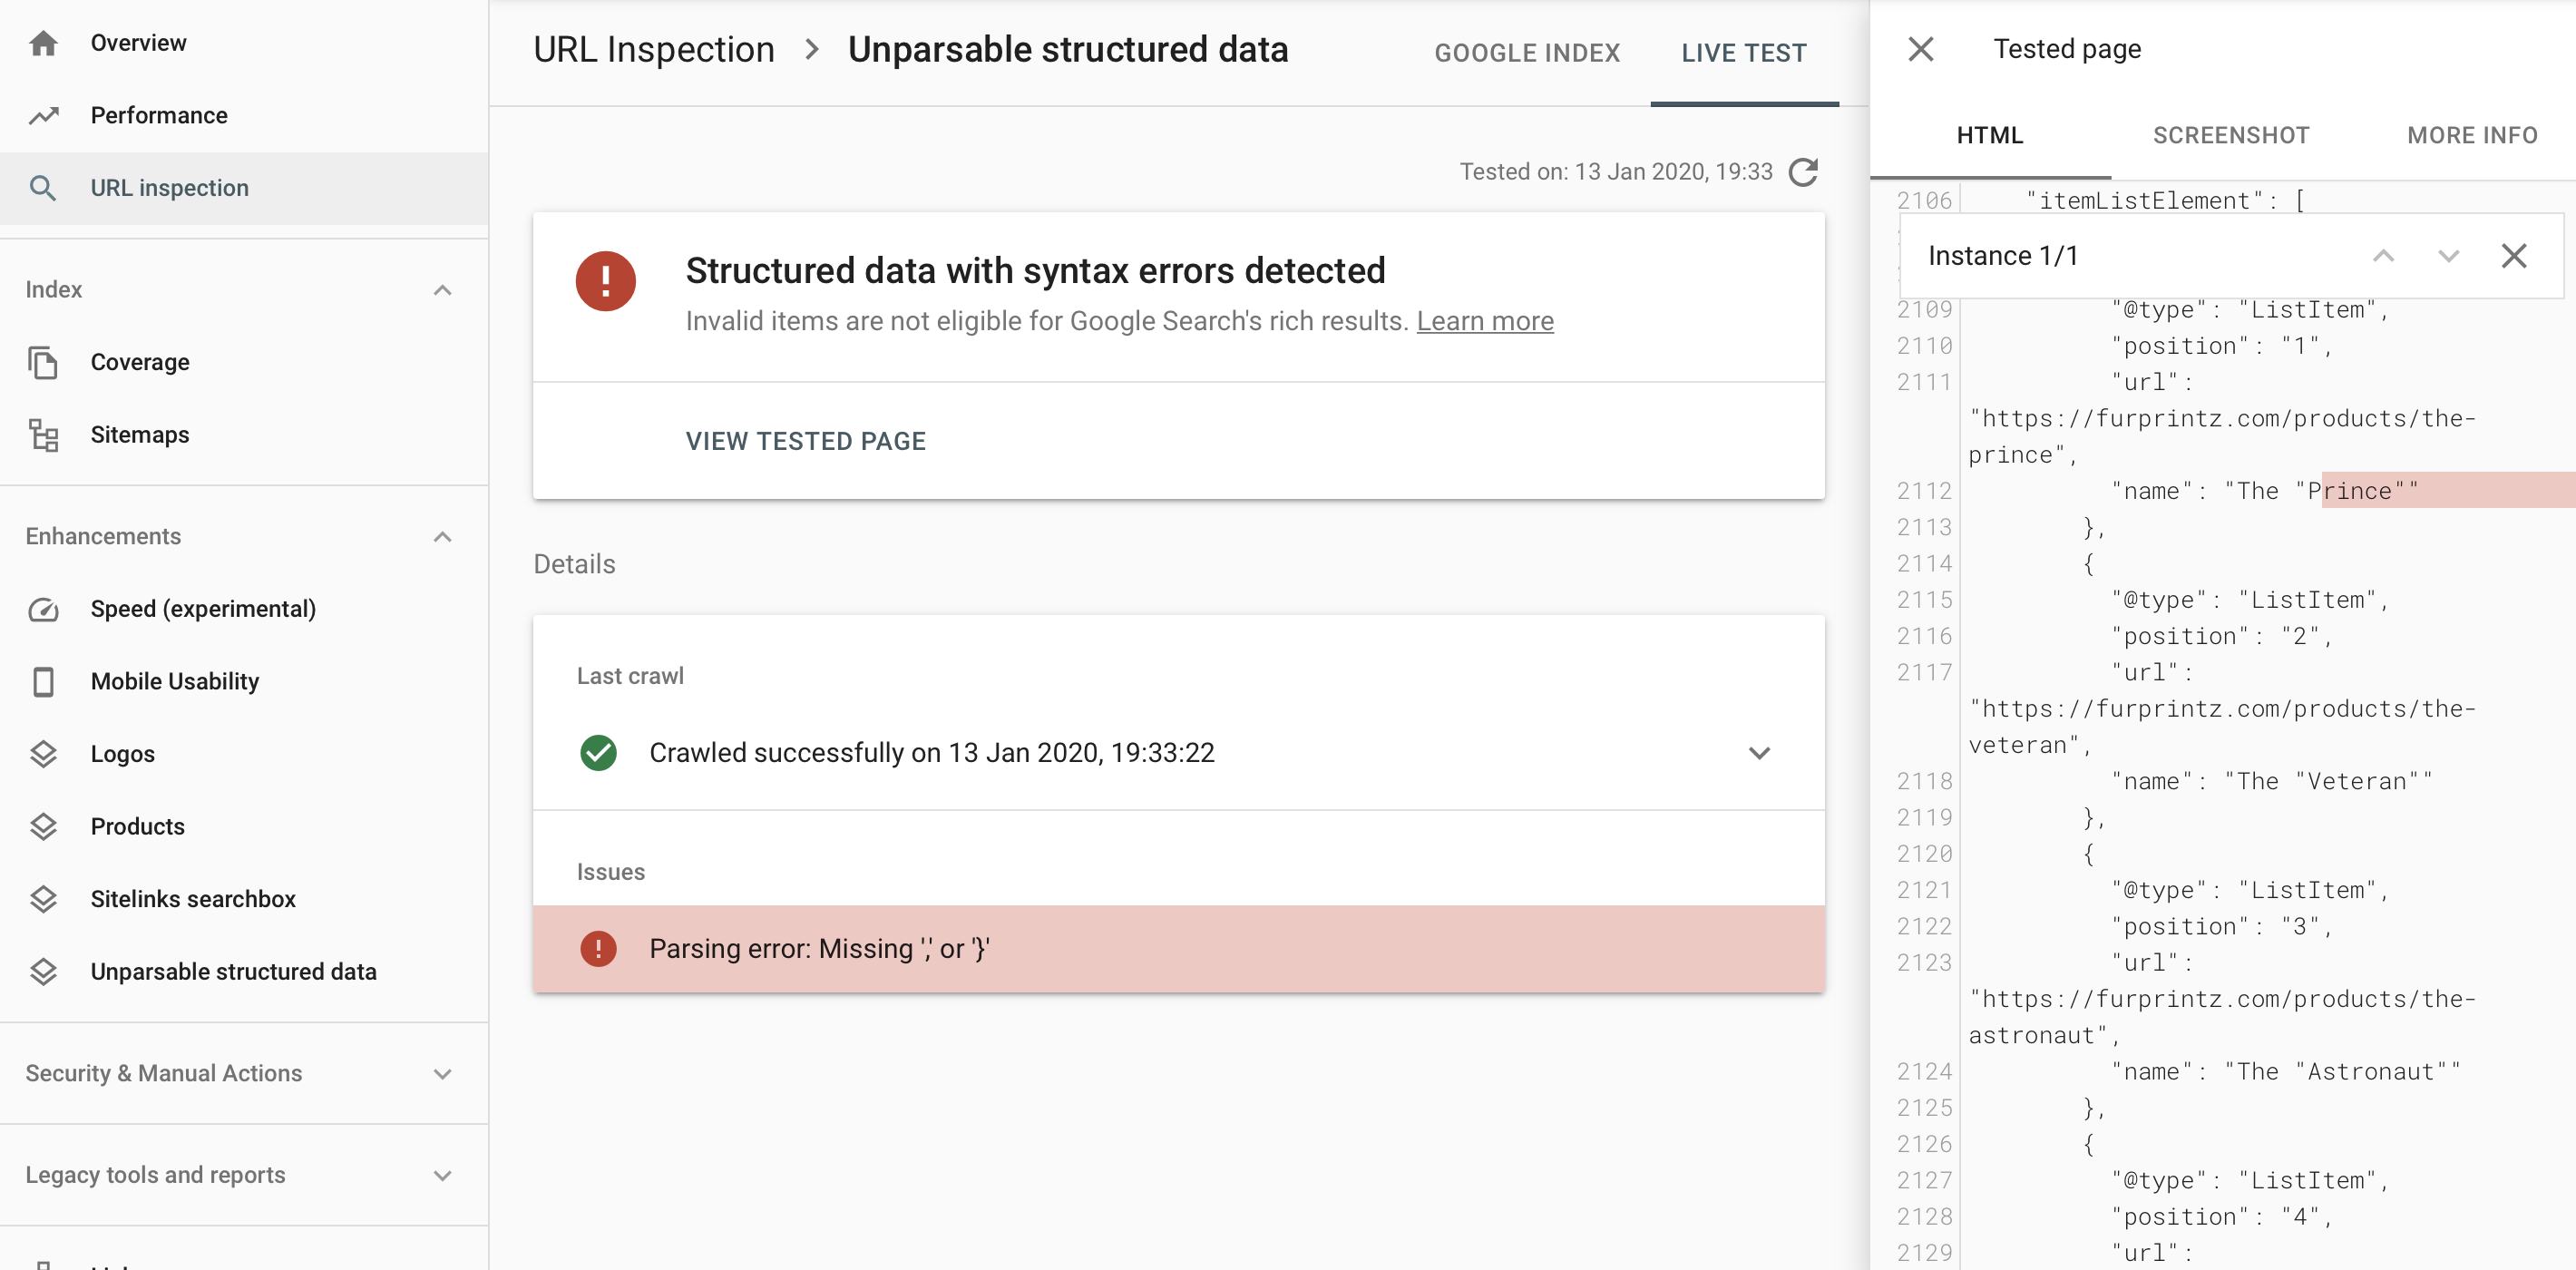Collapse the Index section chevron
This screenshot has height=1270, width=2576.
pos(443,290)
